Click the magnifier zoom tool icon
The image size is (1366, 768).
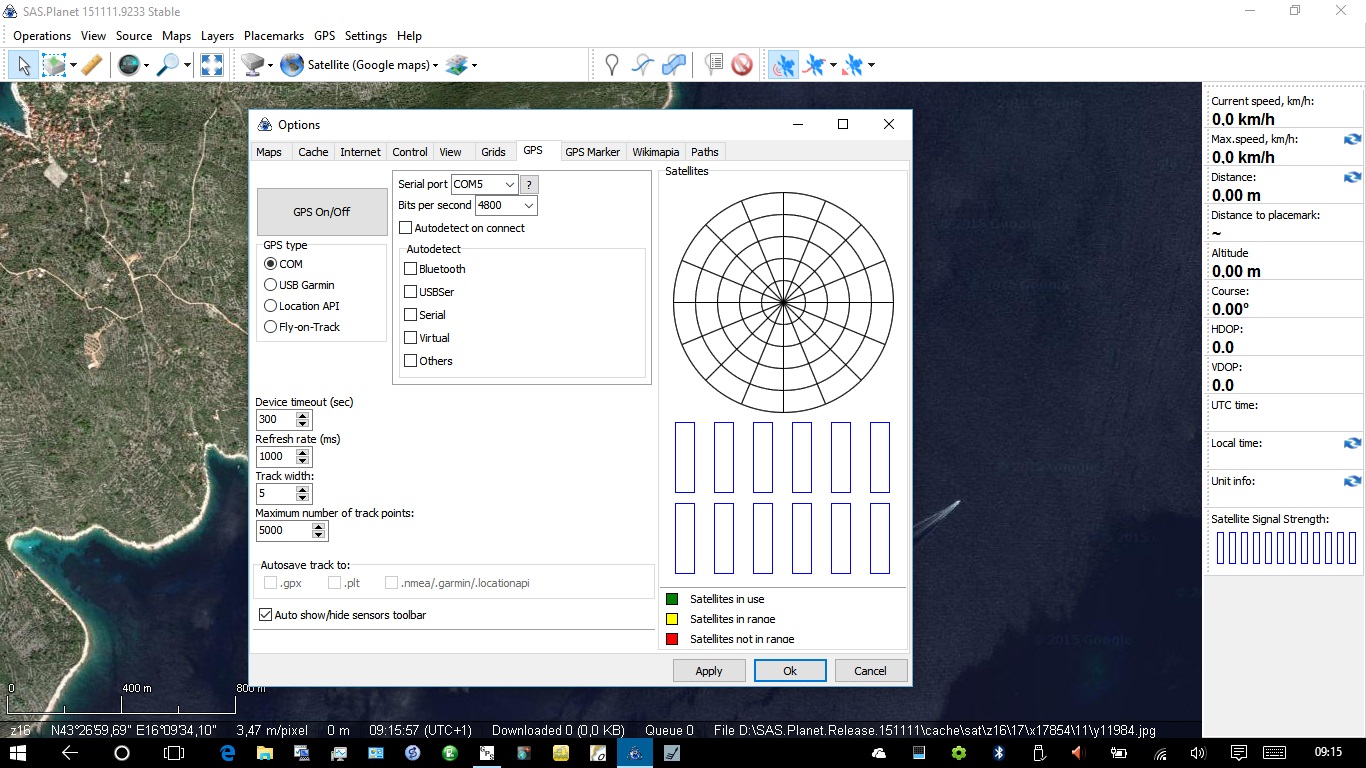(x=168, y=65)
